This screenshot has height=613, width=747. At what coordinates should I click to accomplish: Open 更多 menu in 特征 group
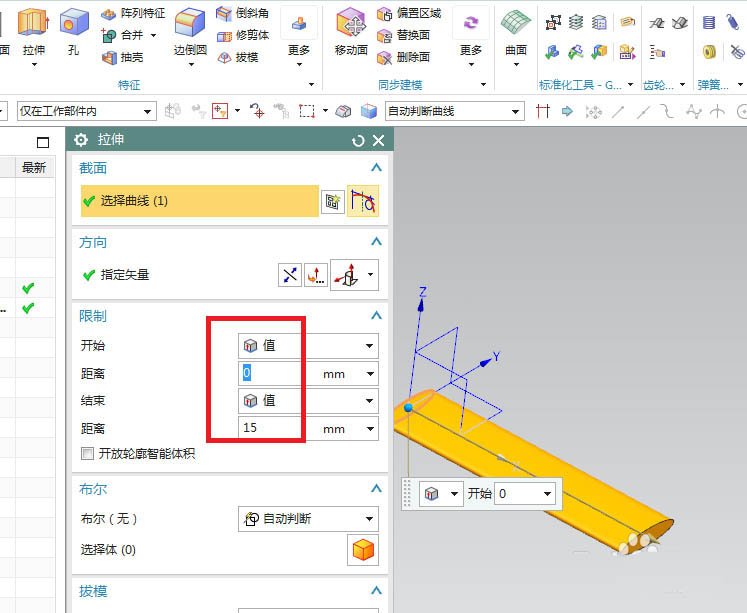click(x=299, y=36)
